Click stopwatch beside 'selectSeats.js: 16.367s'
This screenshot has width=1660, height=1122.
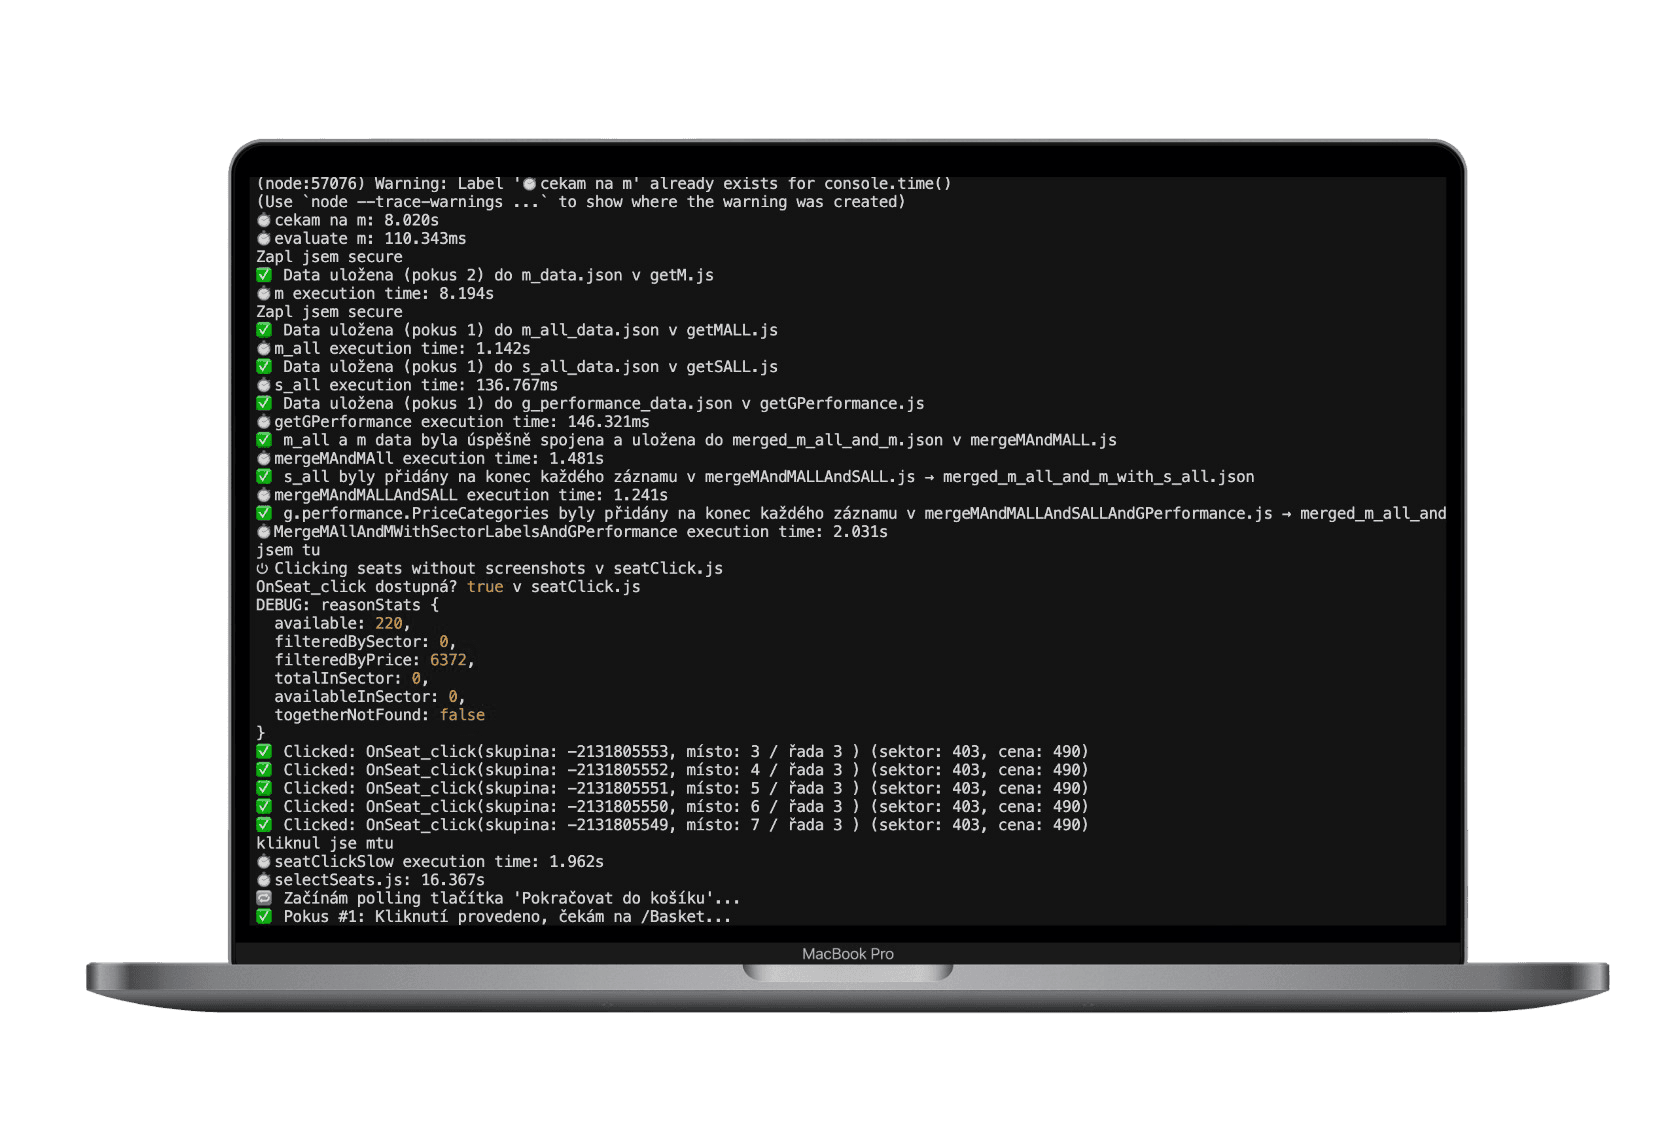point(264,880)
